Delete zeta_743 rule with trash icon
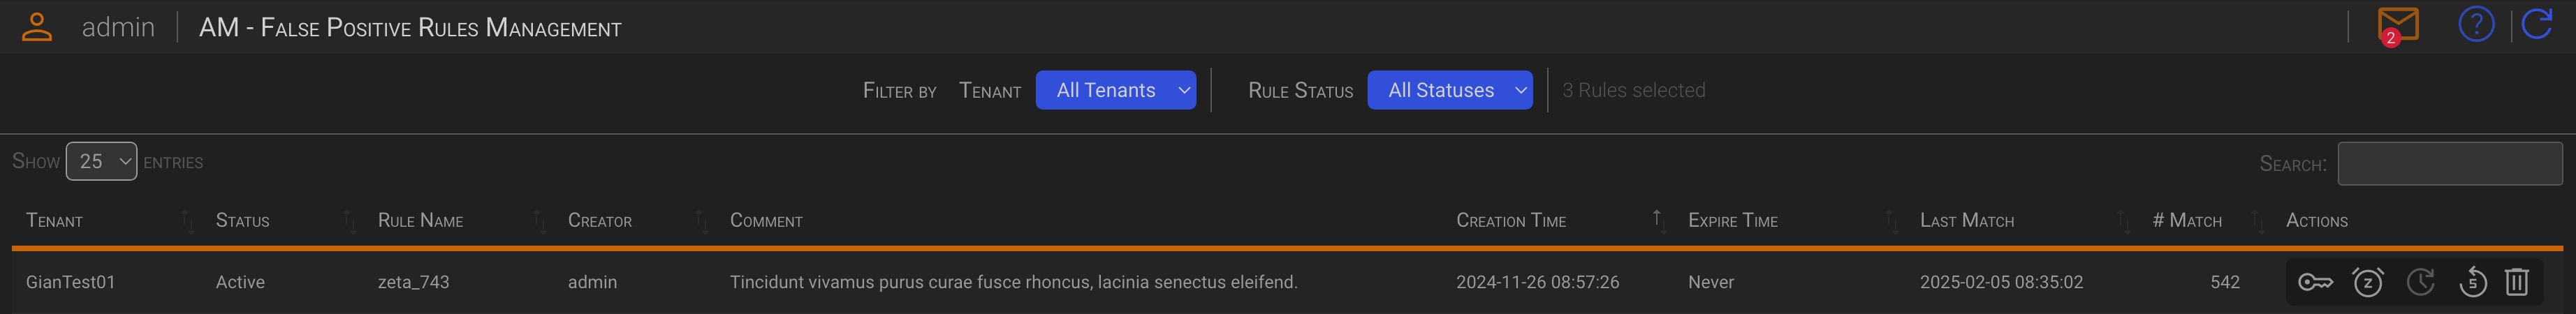The image size is (2576, 314). 2517,283
